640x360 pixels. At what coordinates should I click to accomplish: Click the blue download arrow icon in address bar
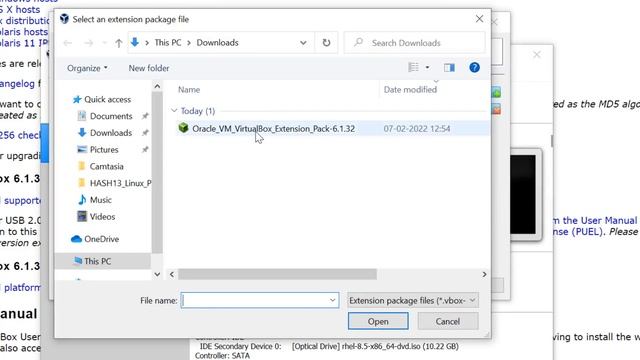(x=135, y=42)
